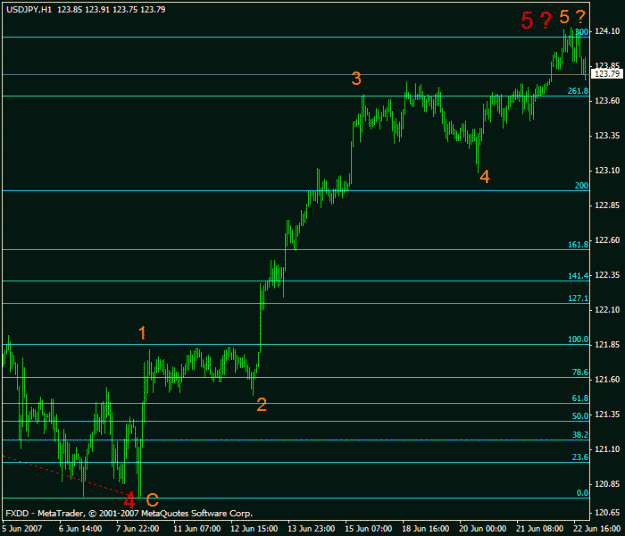Click 122.35 on the price axis
This screenshot has height=536, width=625.
point(607,275)
